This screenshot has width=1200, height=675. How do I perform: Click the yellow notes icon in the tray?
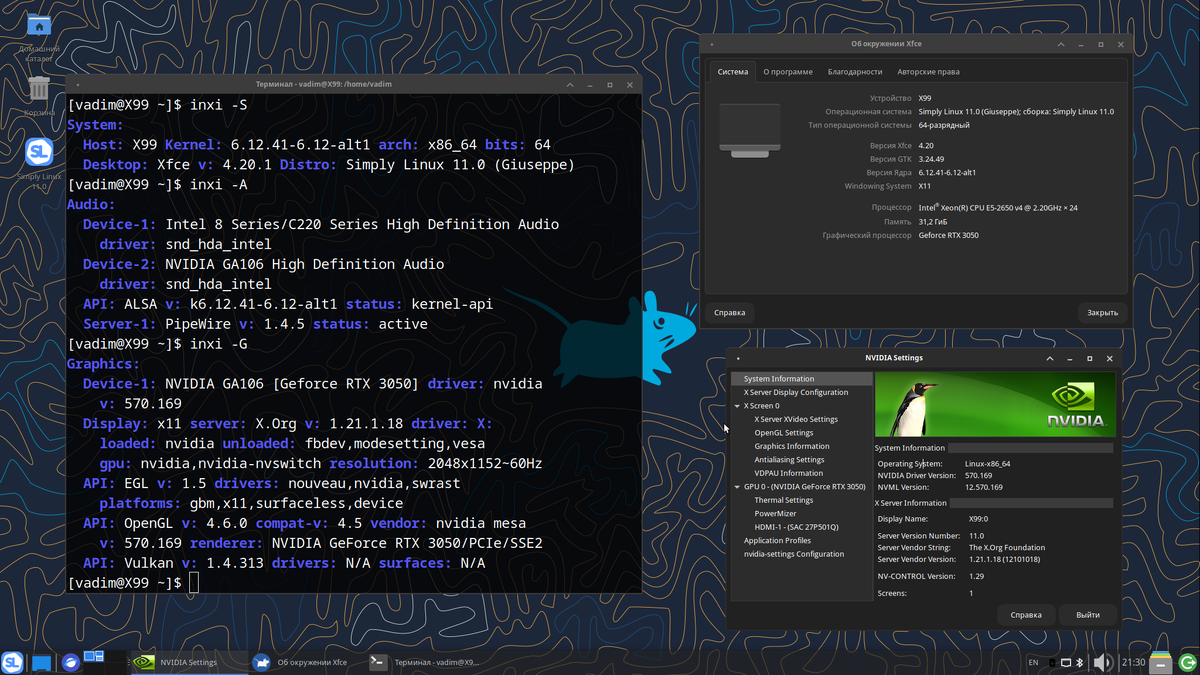tap(1160, 662)
